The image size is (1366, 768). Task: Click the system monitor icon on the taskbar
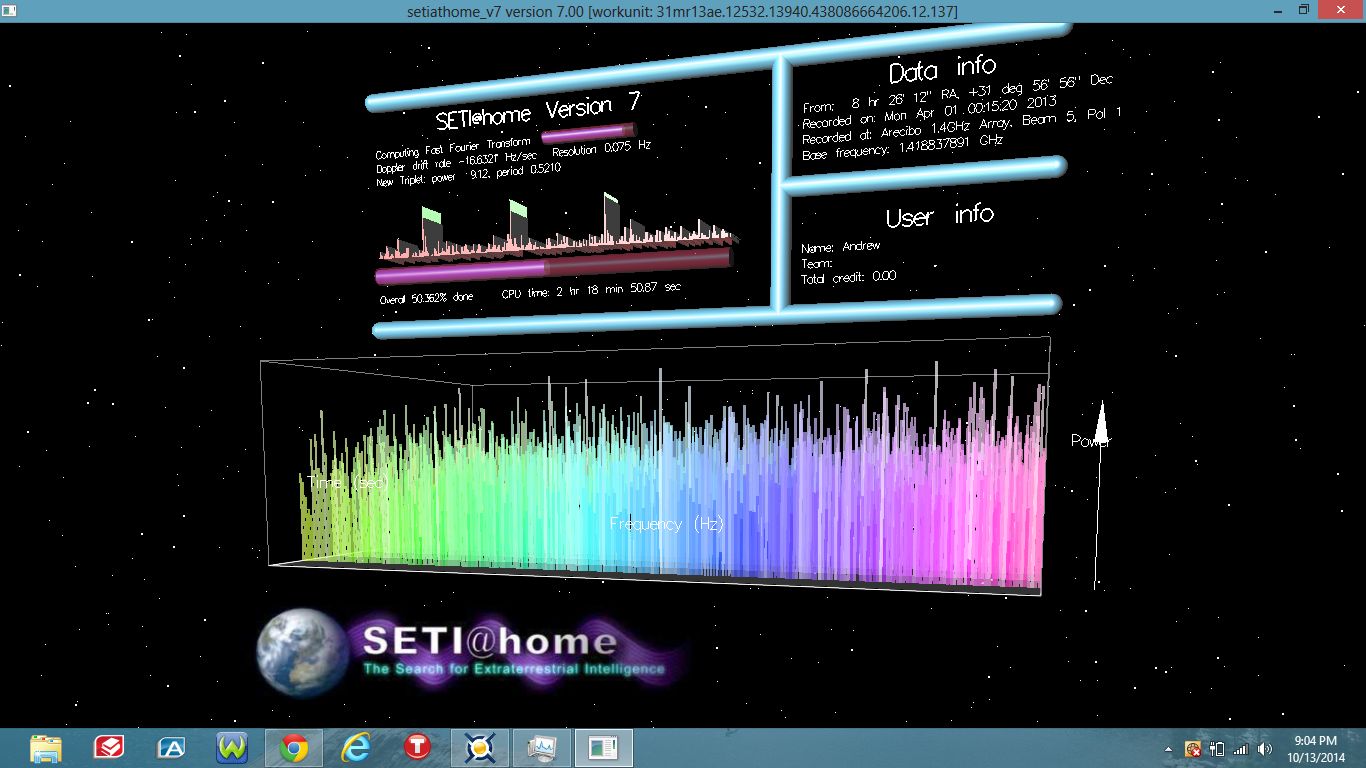[540, 747]
